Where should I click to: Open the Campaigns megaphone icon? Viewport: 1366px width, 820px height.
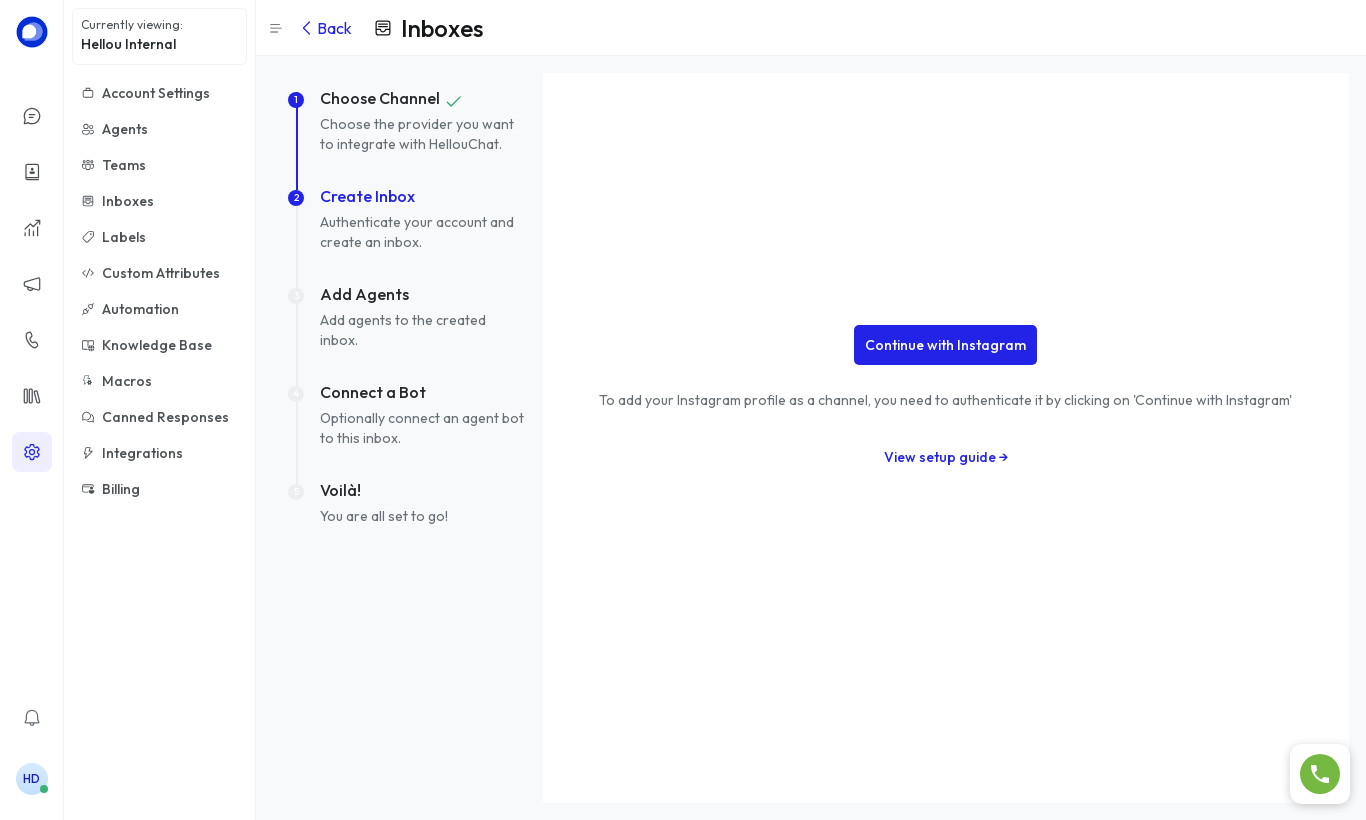coord(32,284)
